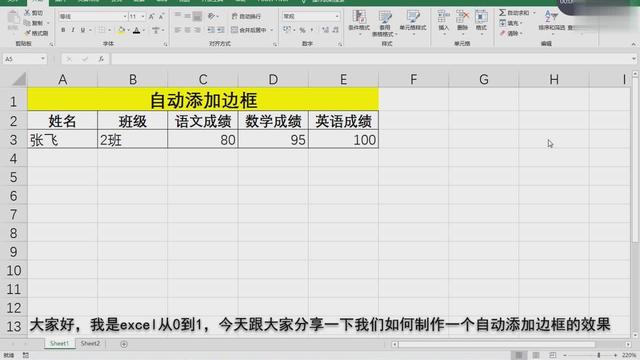
Task: Increase font size with larger A
Action: [151, 16]
